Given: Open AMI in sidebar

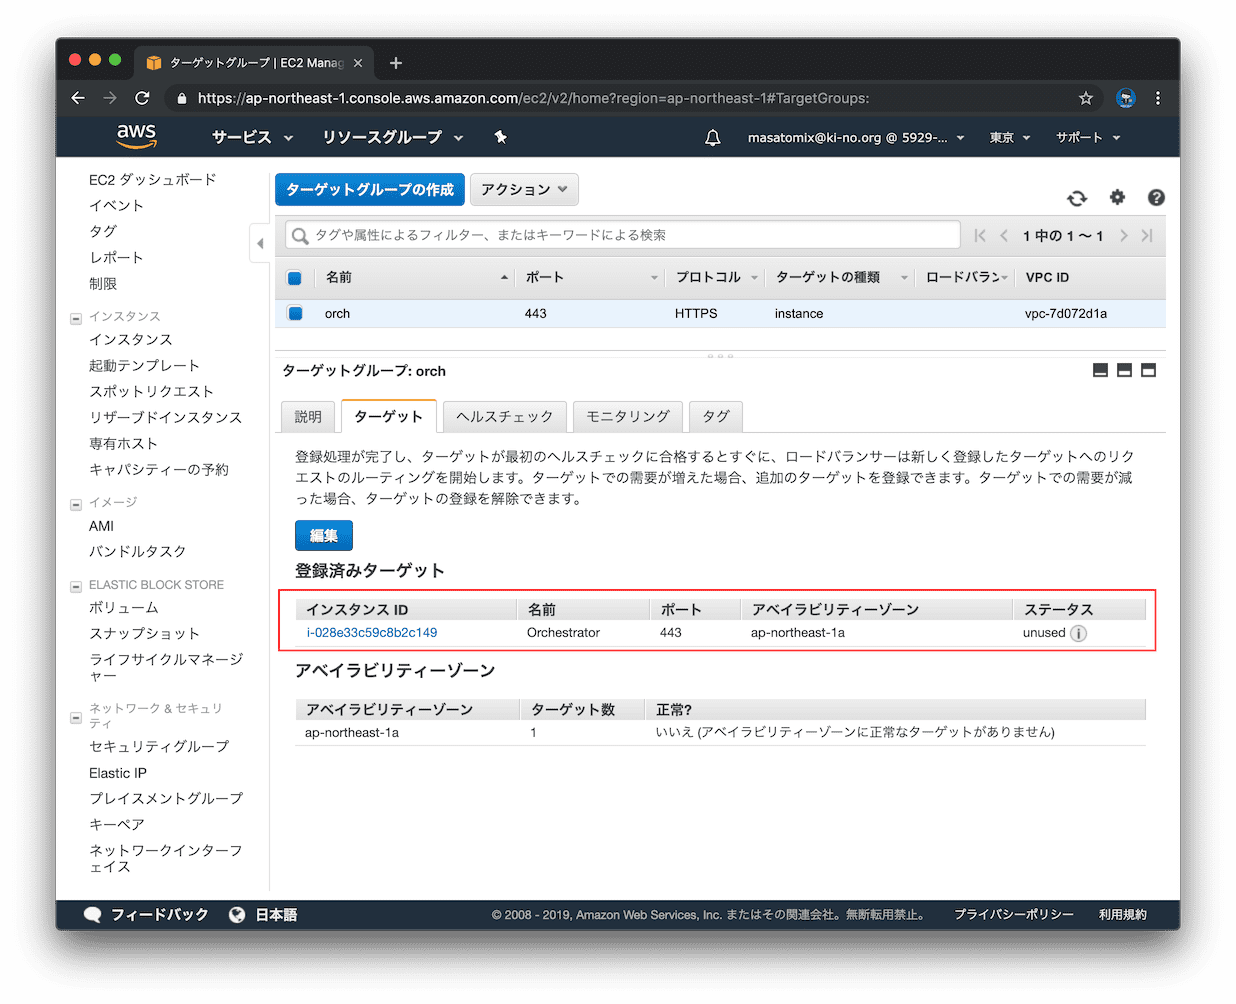Looking at the screenshot, I should pos(101,526).
